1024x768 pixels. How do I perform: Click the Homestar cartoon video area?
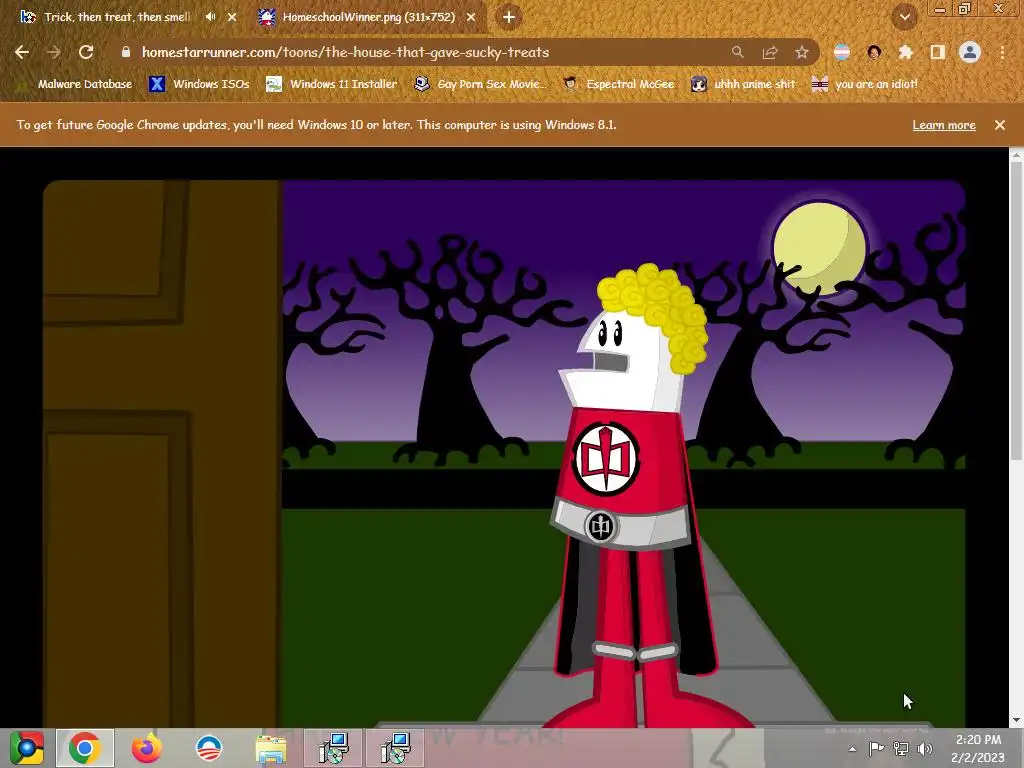coord(504,453)
